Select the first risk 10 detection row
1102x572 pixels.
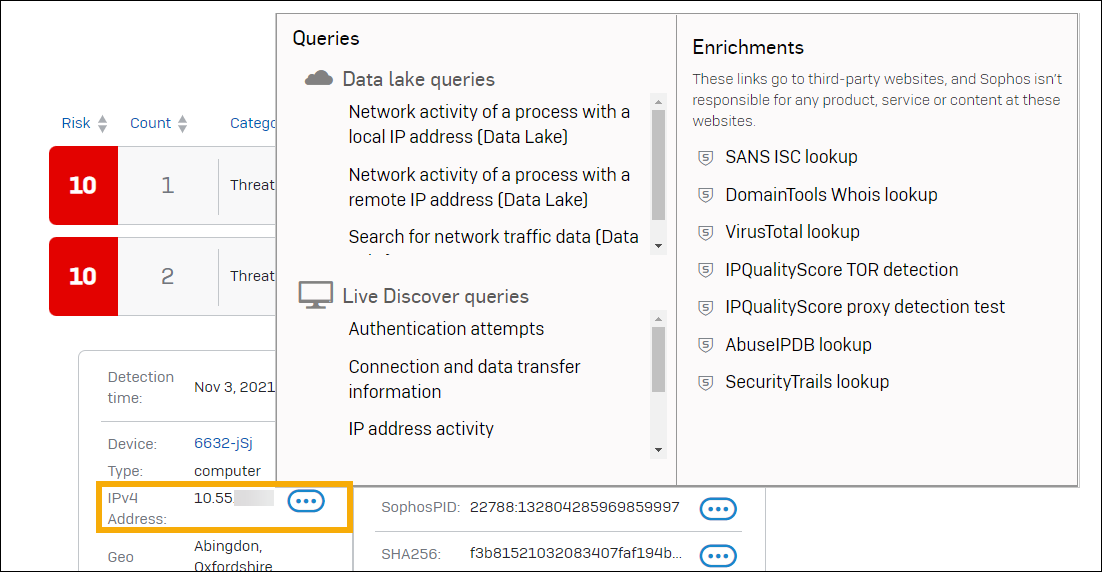162,185
